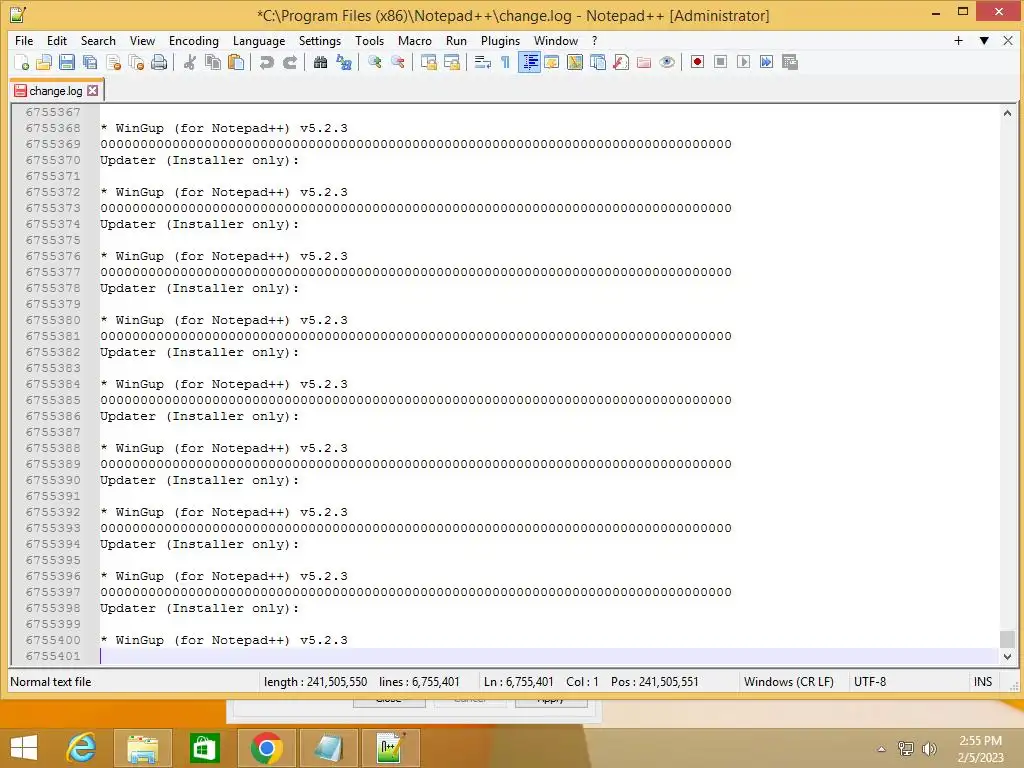Redo the action via toolbar arrow
This screenshot has height=768, width=1024.
click(290, 62)
